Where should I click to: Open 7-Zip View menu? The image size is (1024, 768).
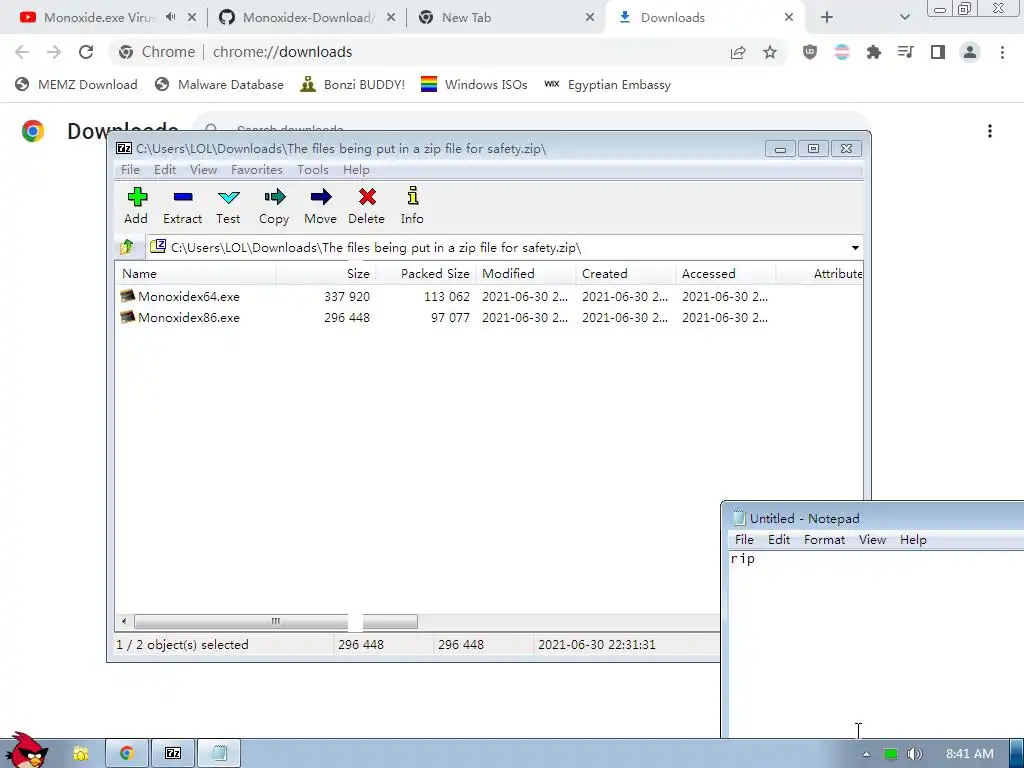tap(203, 170)
